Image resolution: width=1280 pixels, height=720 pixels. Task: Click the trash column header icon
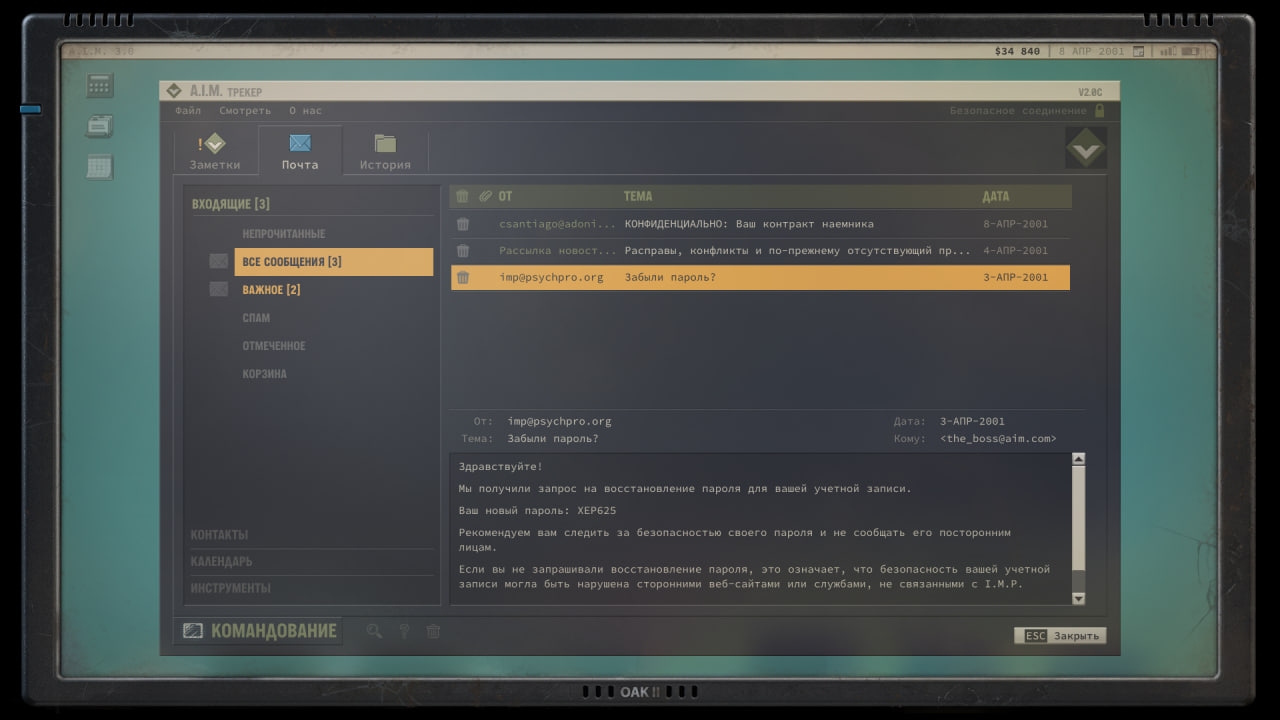tap(462, 196)
